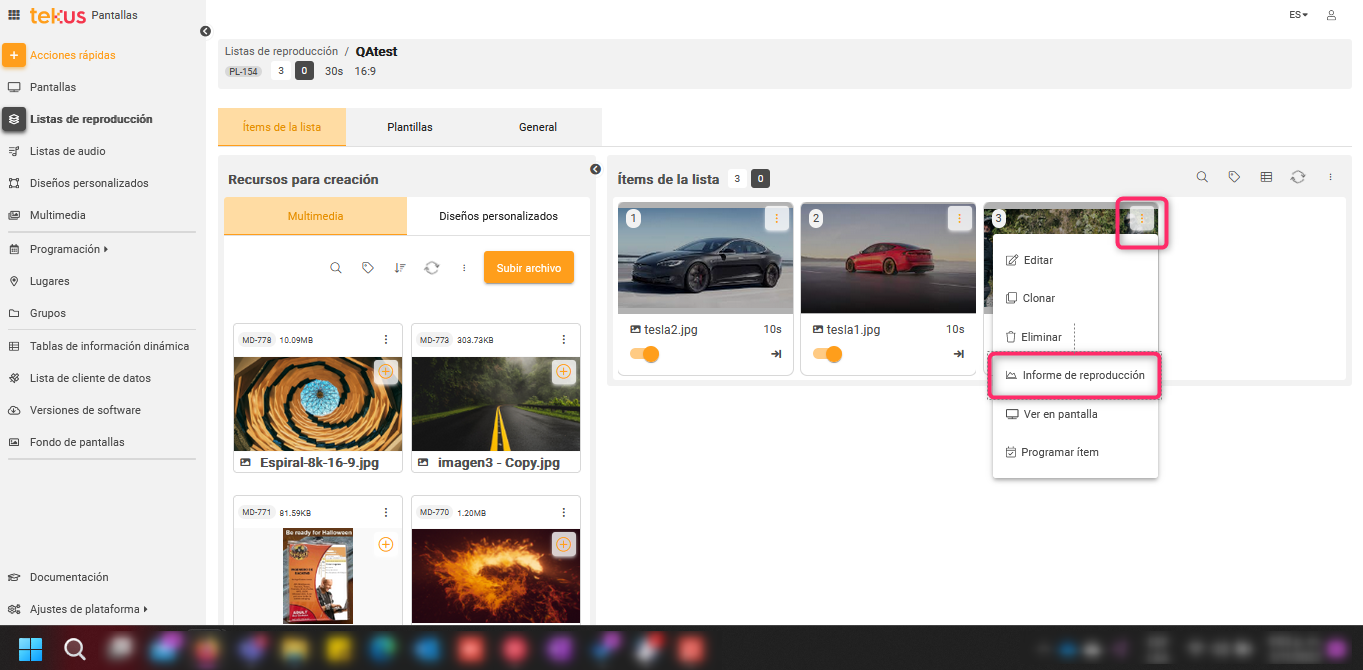Collapse the left sidebar with arrow button
Viewport: 1363px width, 670px height.
[205, 32]
